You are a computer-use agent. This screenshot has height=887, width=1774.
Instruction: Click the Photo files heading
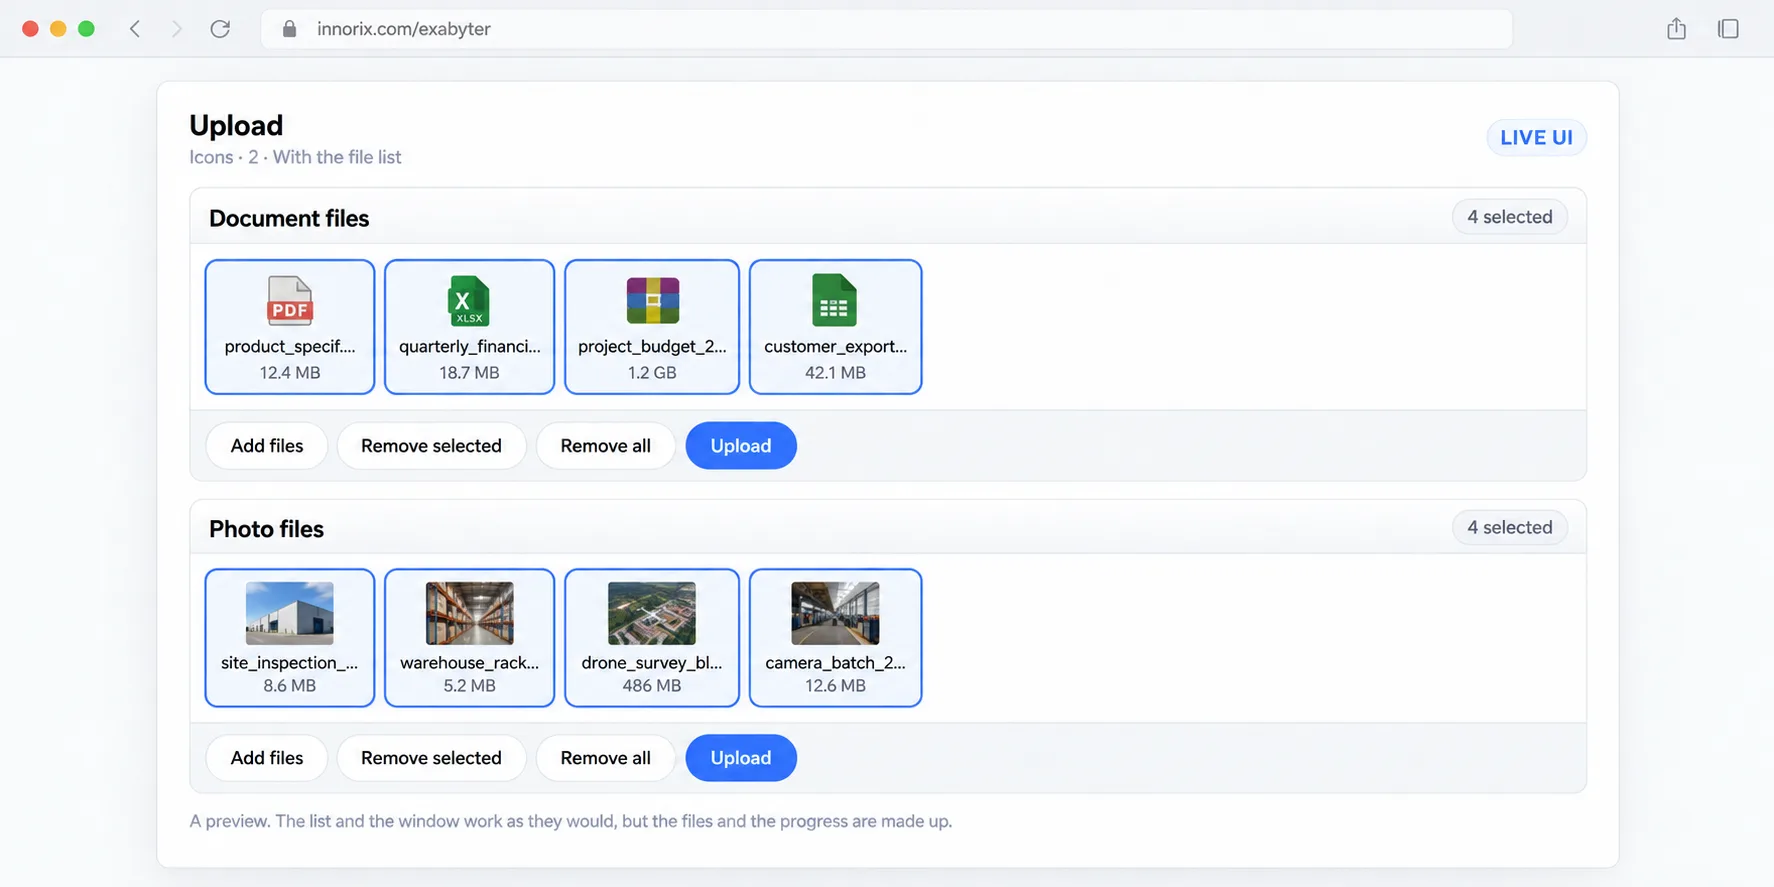point(266,529)
